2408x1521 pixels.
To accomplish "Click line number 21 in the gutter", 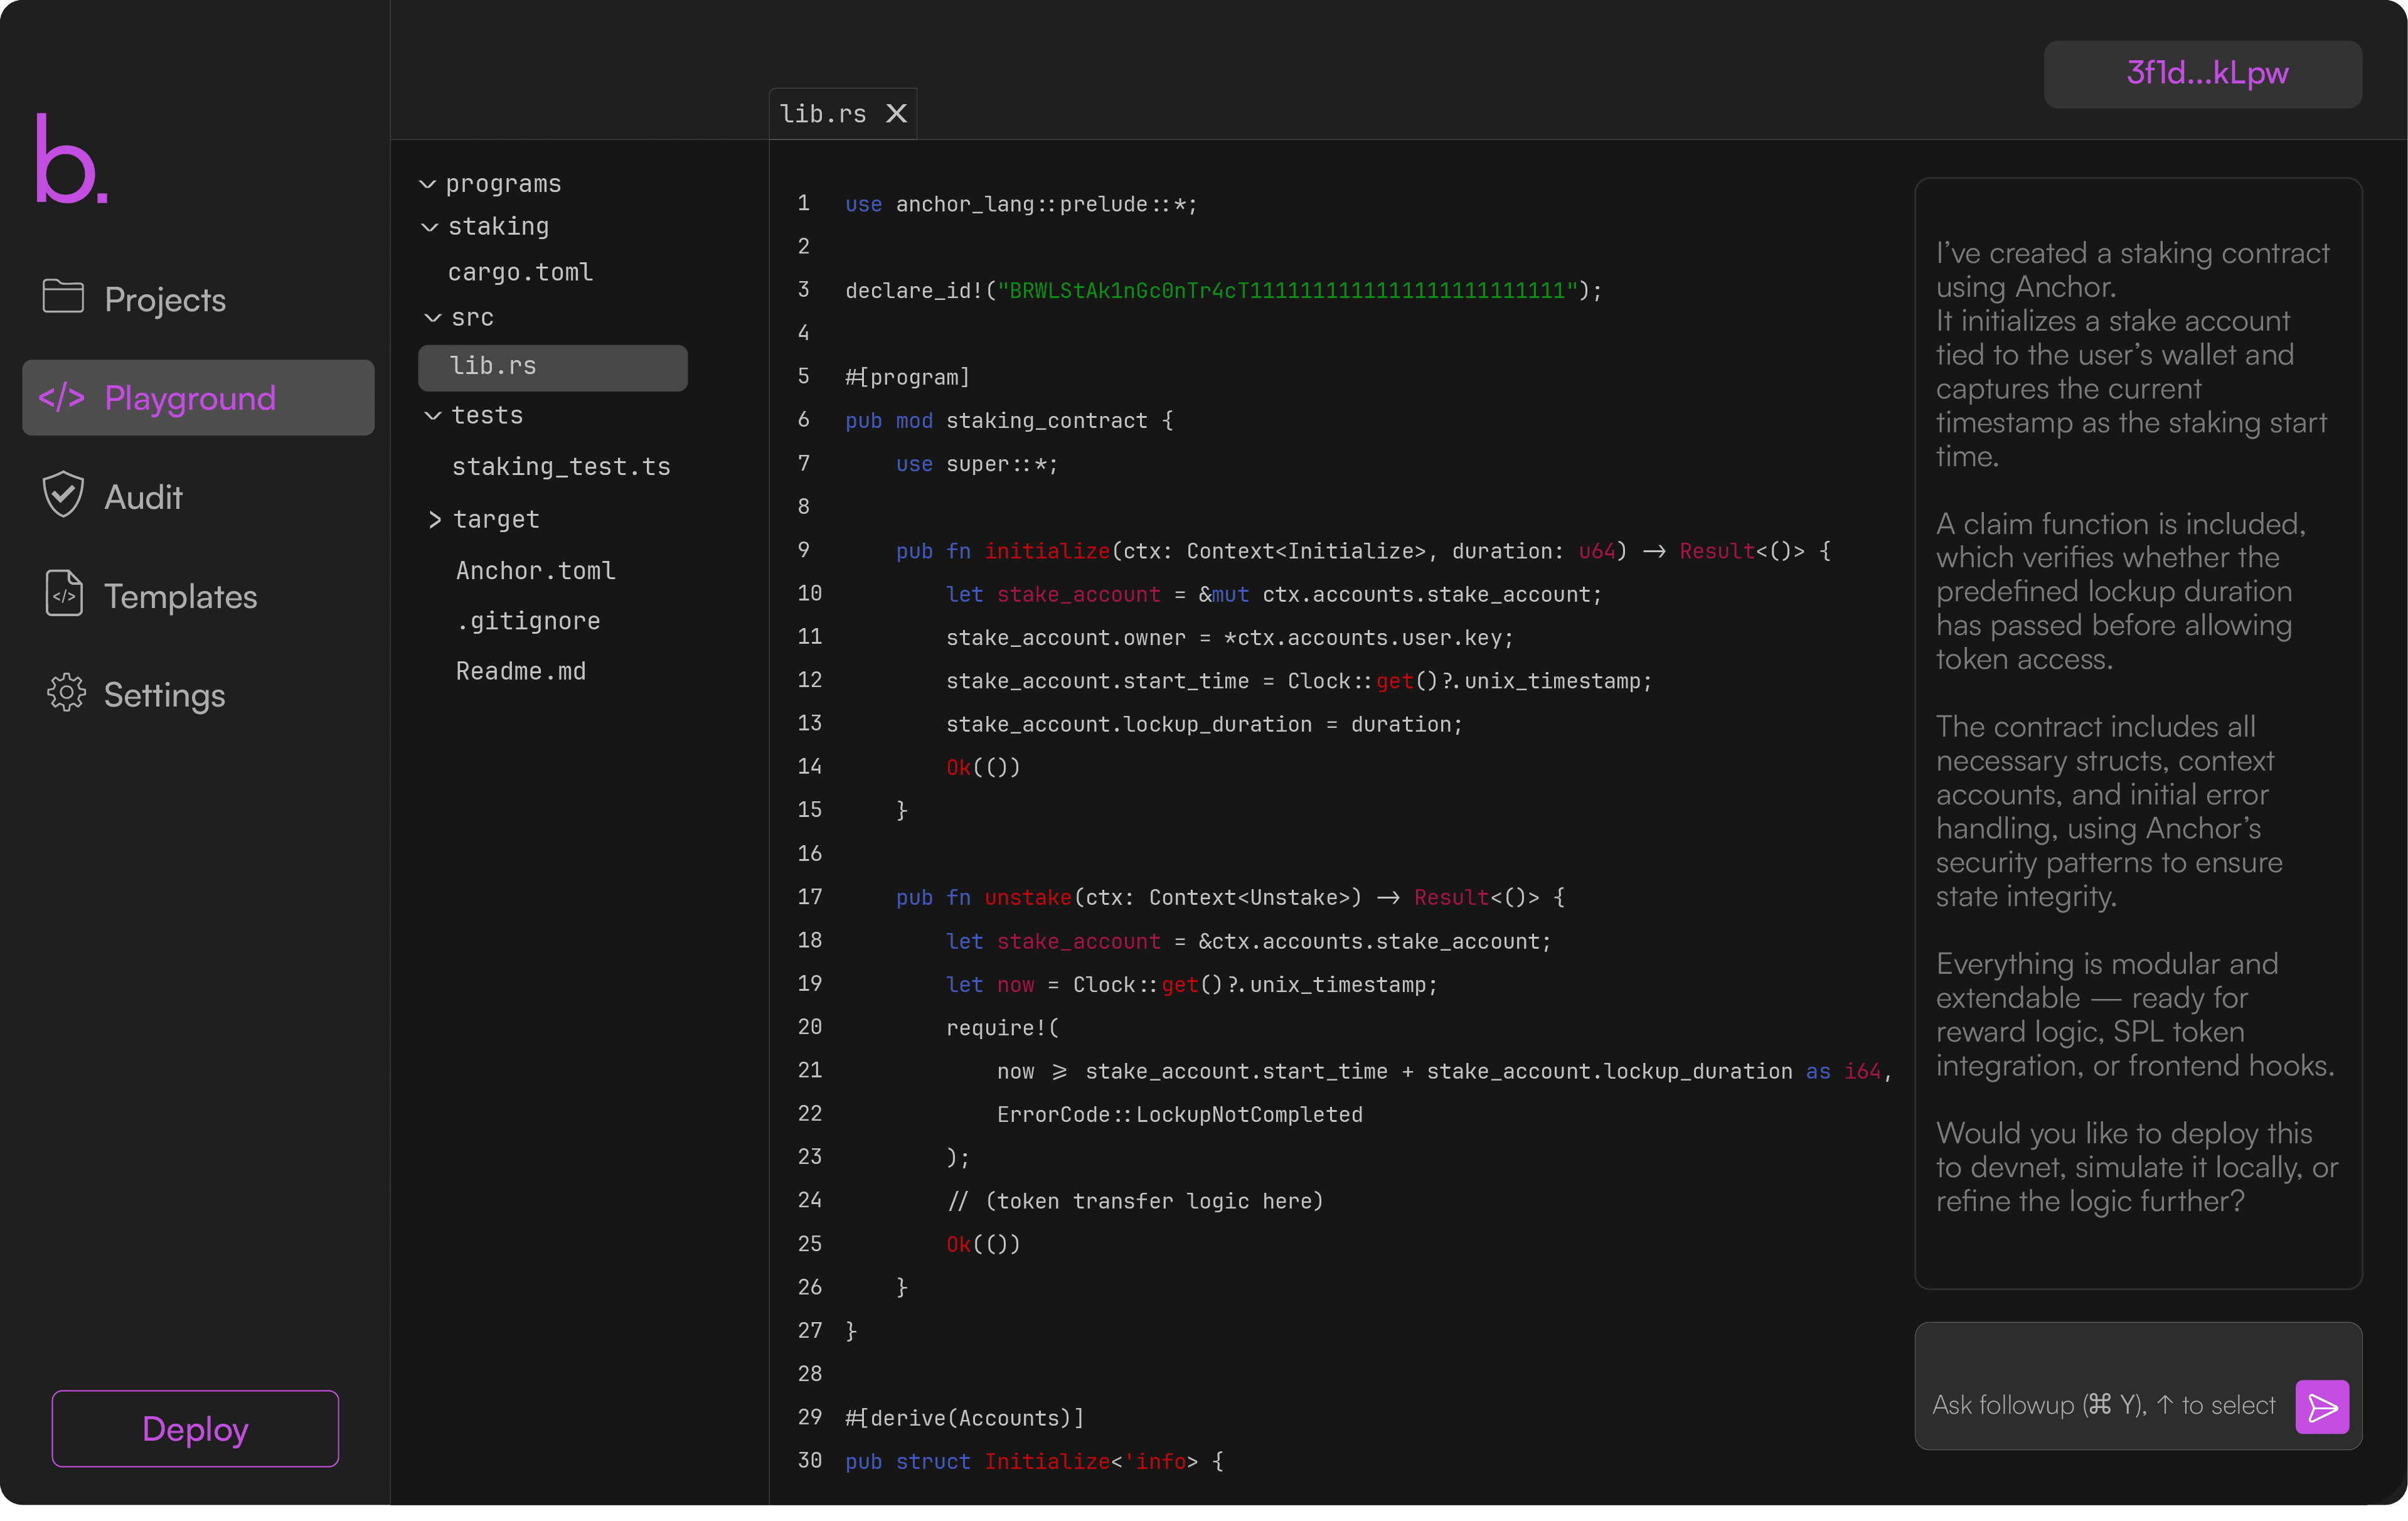I will click(810, 1070).
